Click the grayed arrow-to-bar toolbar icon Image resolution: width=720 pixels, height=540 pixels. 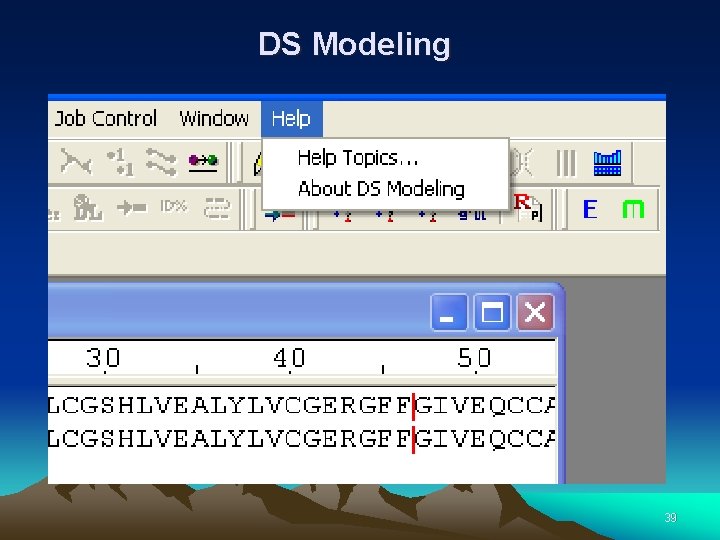click(x=132, y=208)
